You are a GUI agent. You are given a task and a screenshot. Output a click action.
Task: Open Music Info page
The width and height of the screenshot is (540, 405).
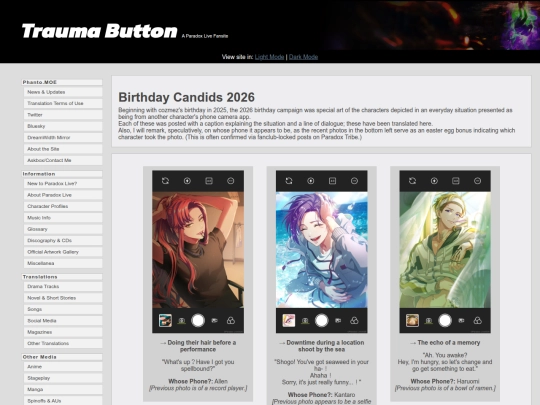tap(63, 218)
